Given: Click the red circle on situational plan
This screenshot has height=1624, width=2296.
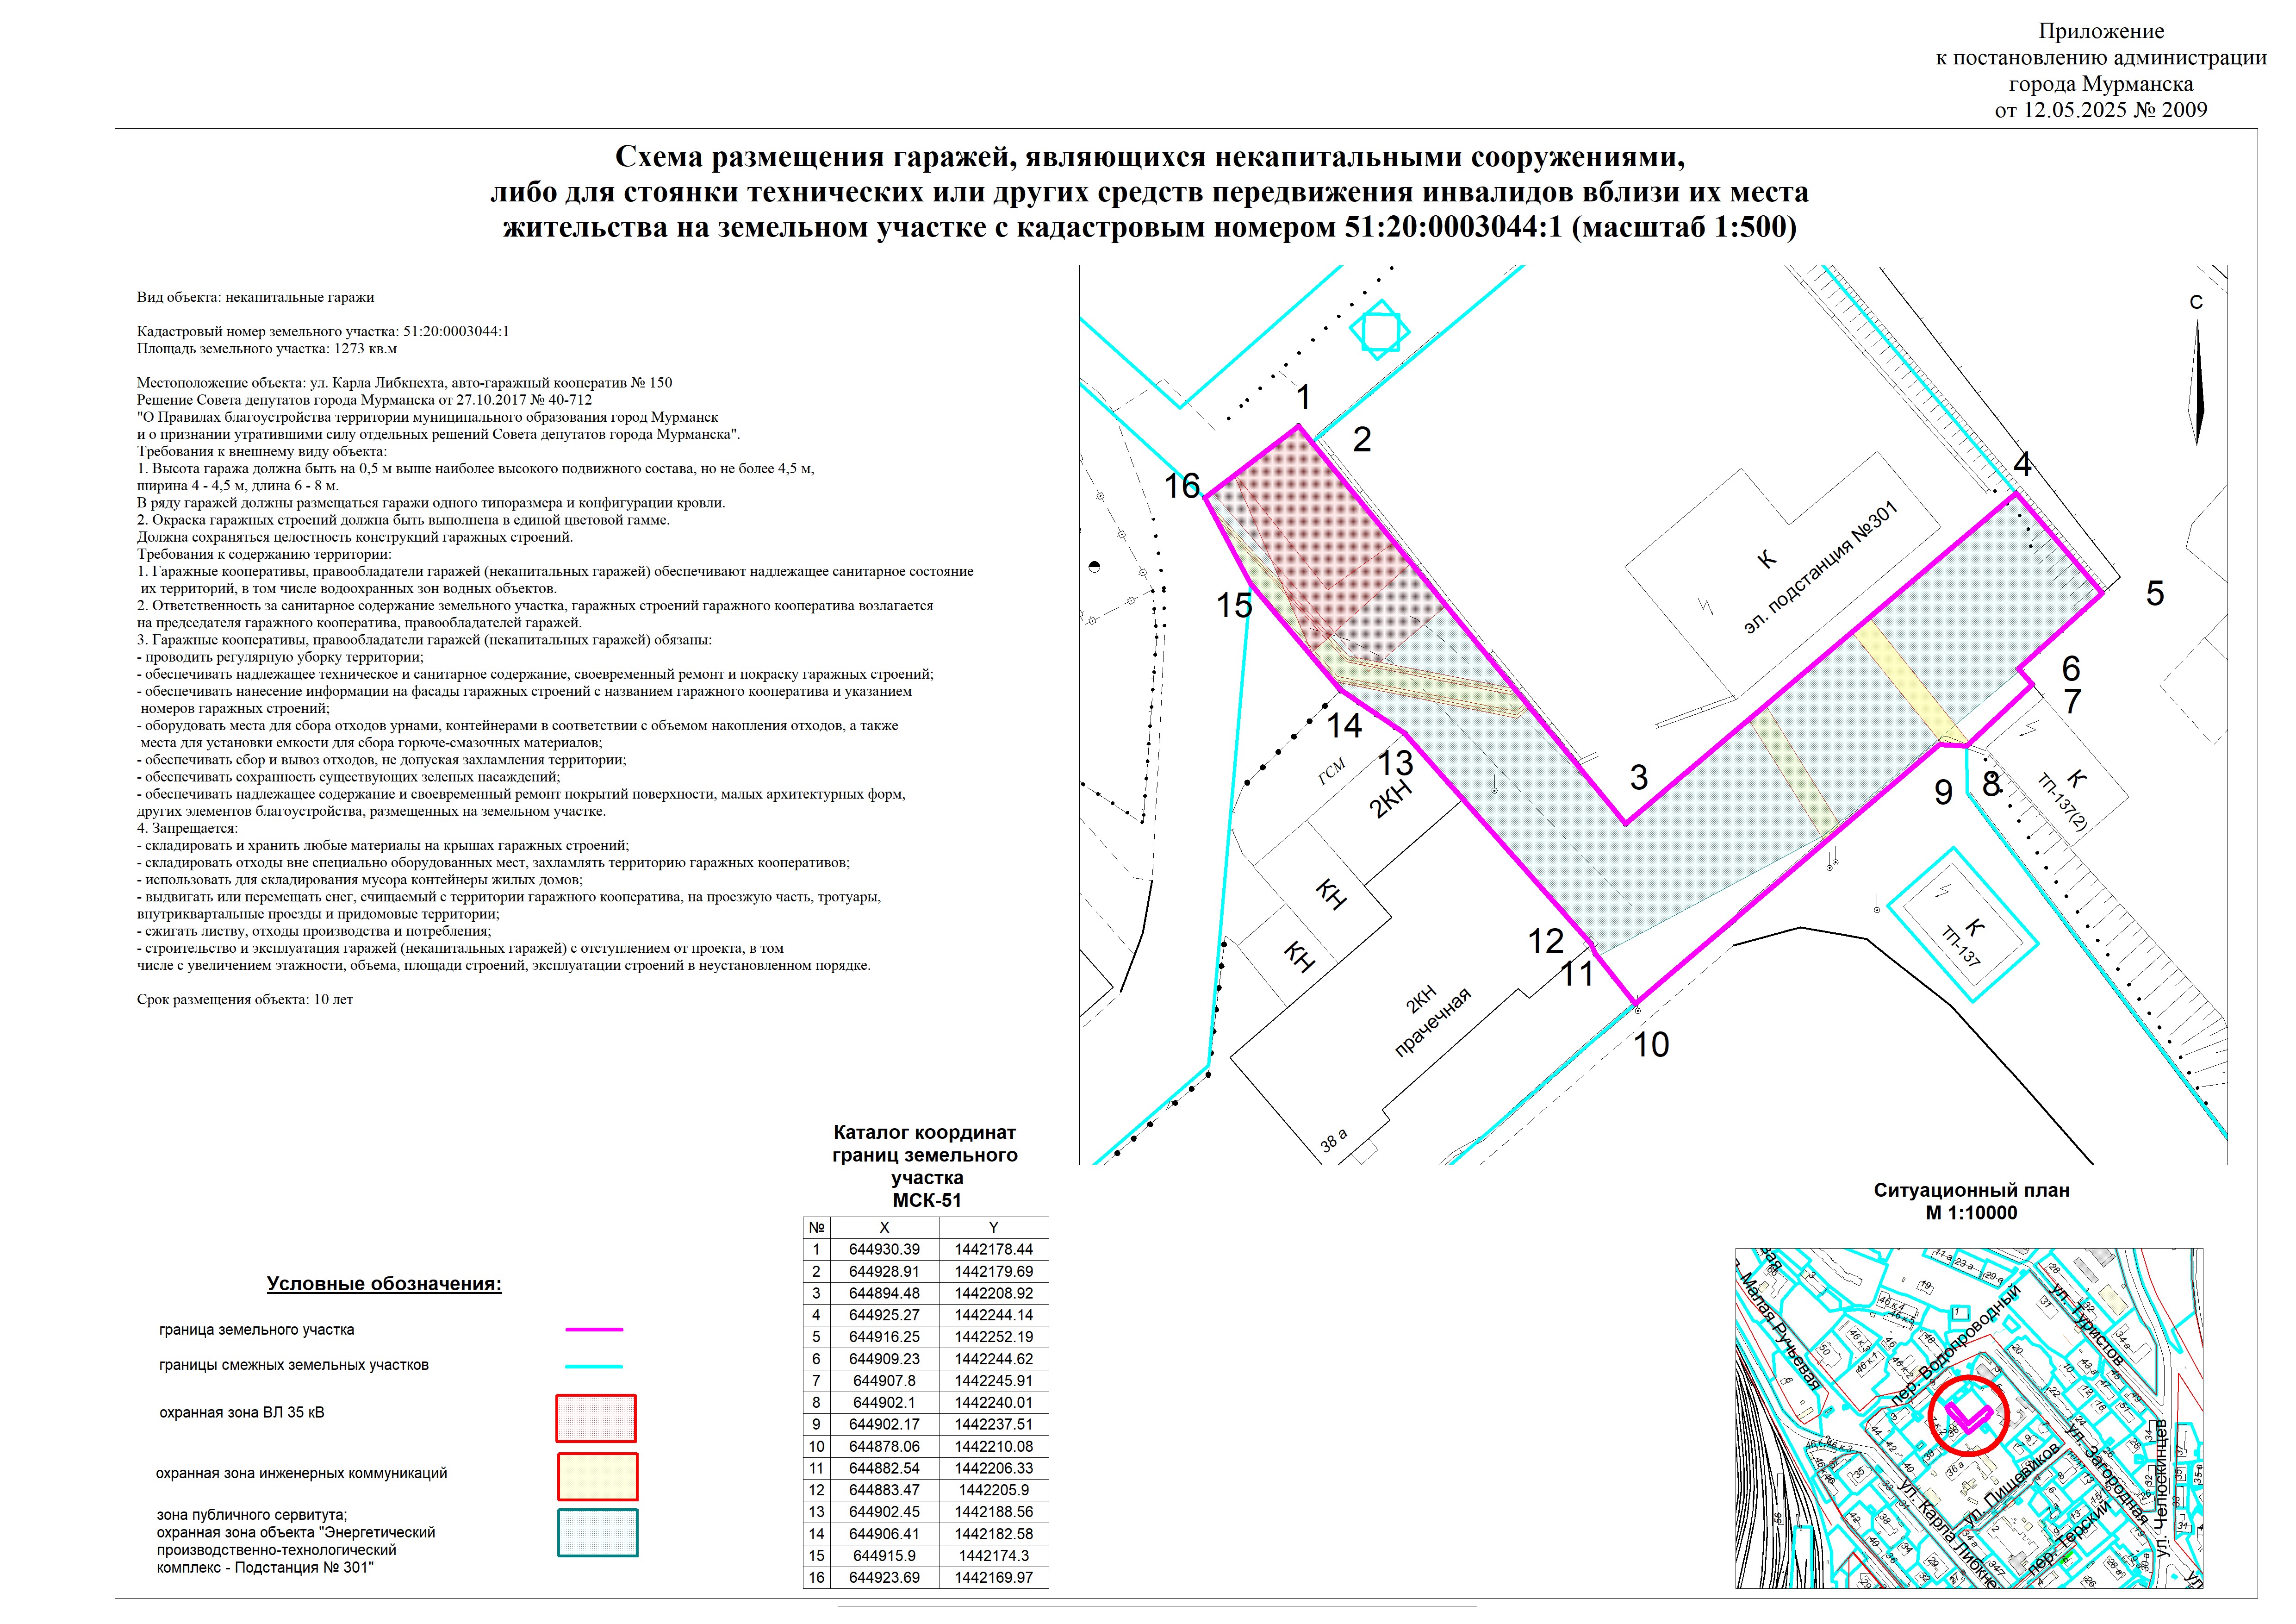Looking at the screenshot, I should point(1968,1415).
